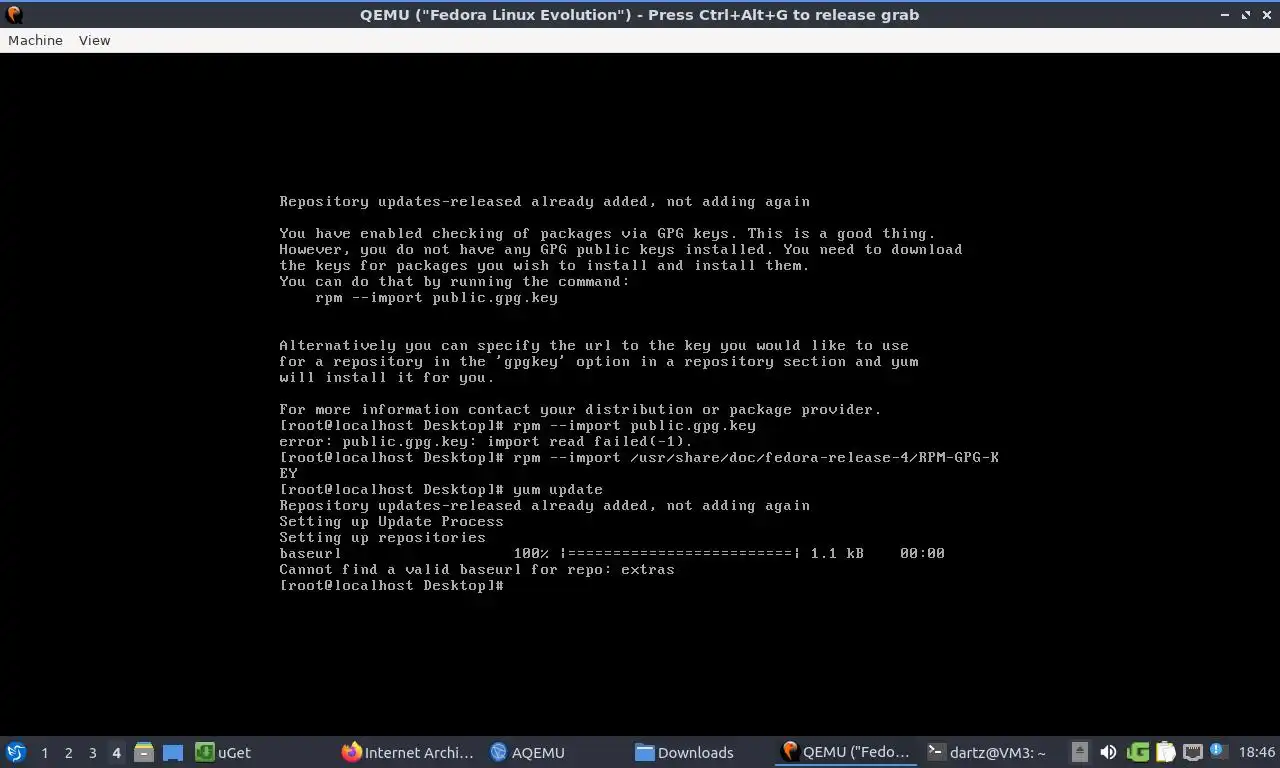Click 'You have enabled checking of packages' line
The height and width of the screenshot is (768, 1280).
(x=607, y=233)
